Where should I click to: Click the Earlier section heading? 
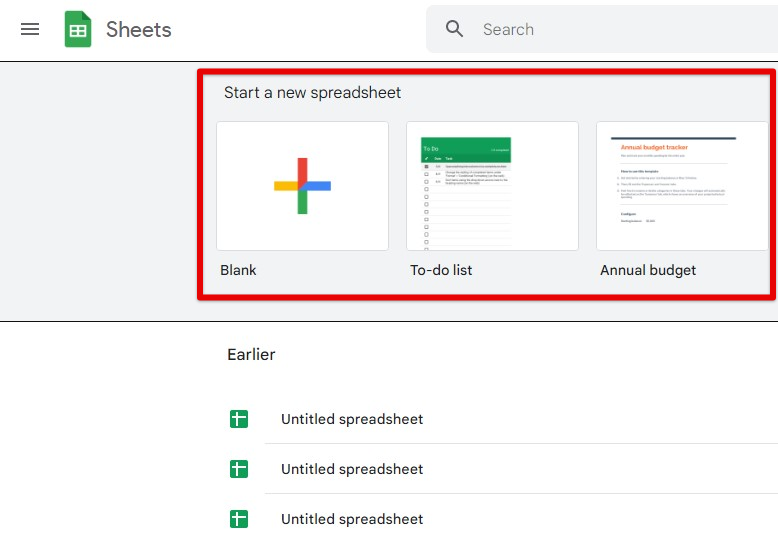coord(251,354)
